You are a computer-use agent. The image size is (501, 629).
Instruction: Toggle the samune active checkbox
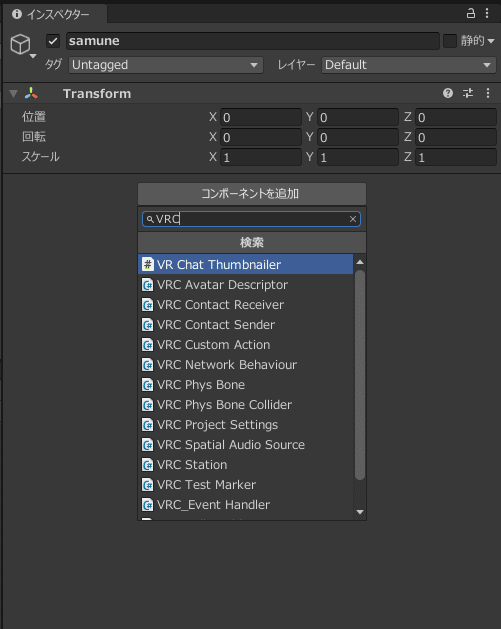(x=53, y=41)
